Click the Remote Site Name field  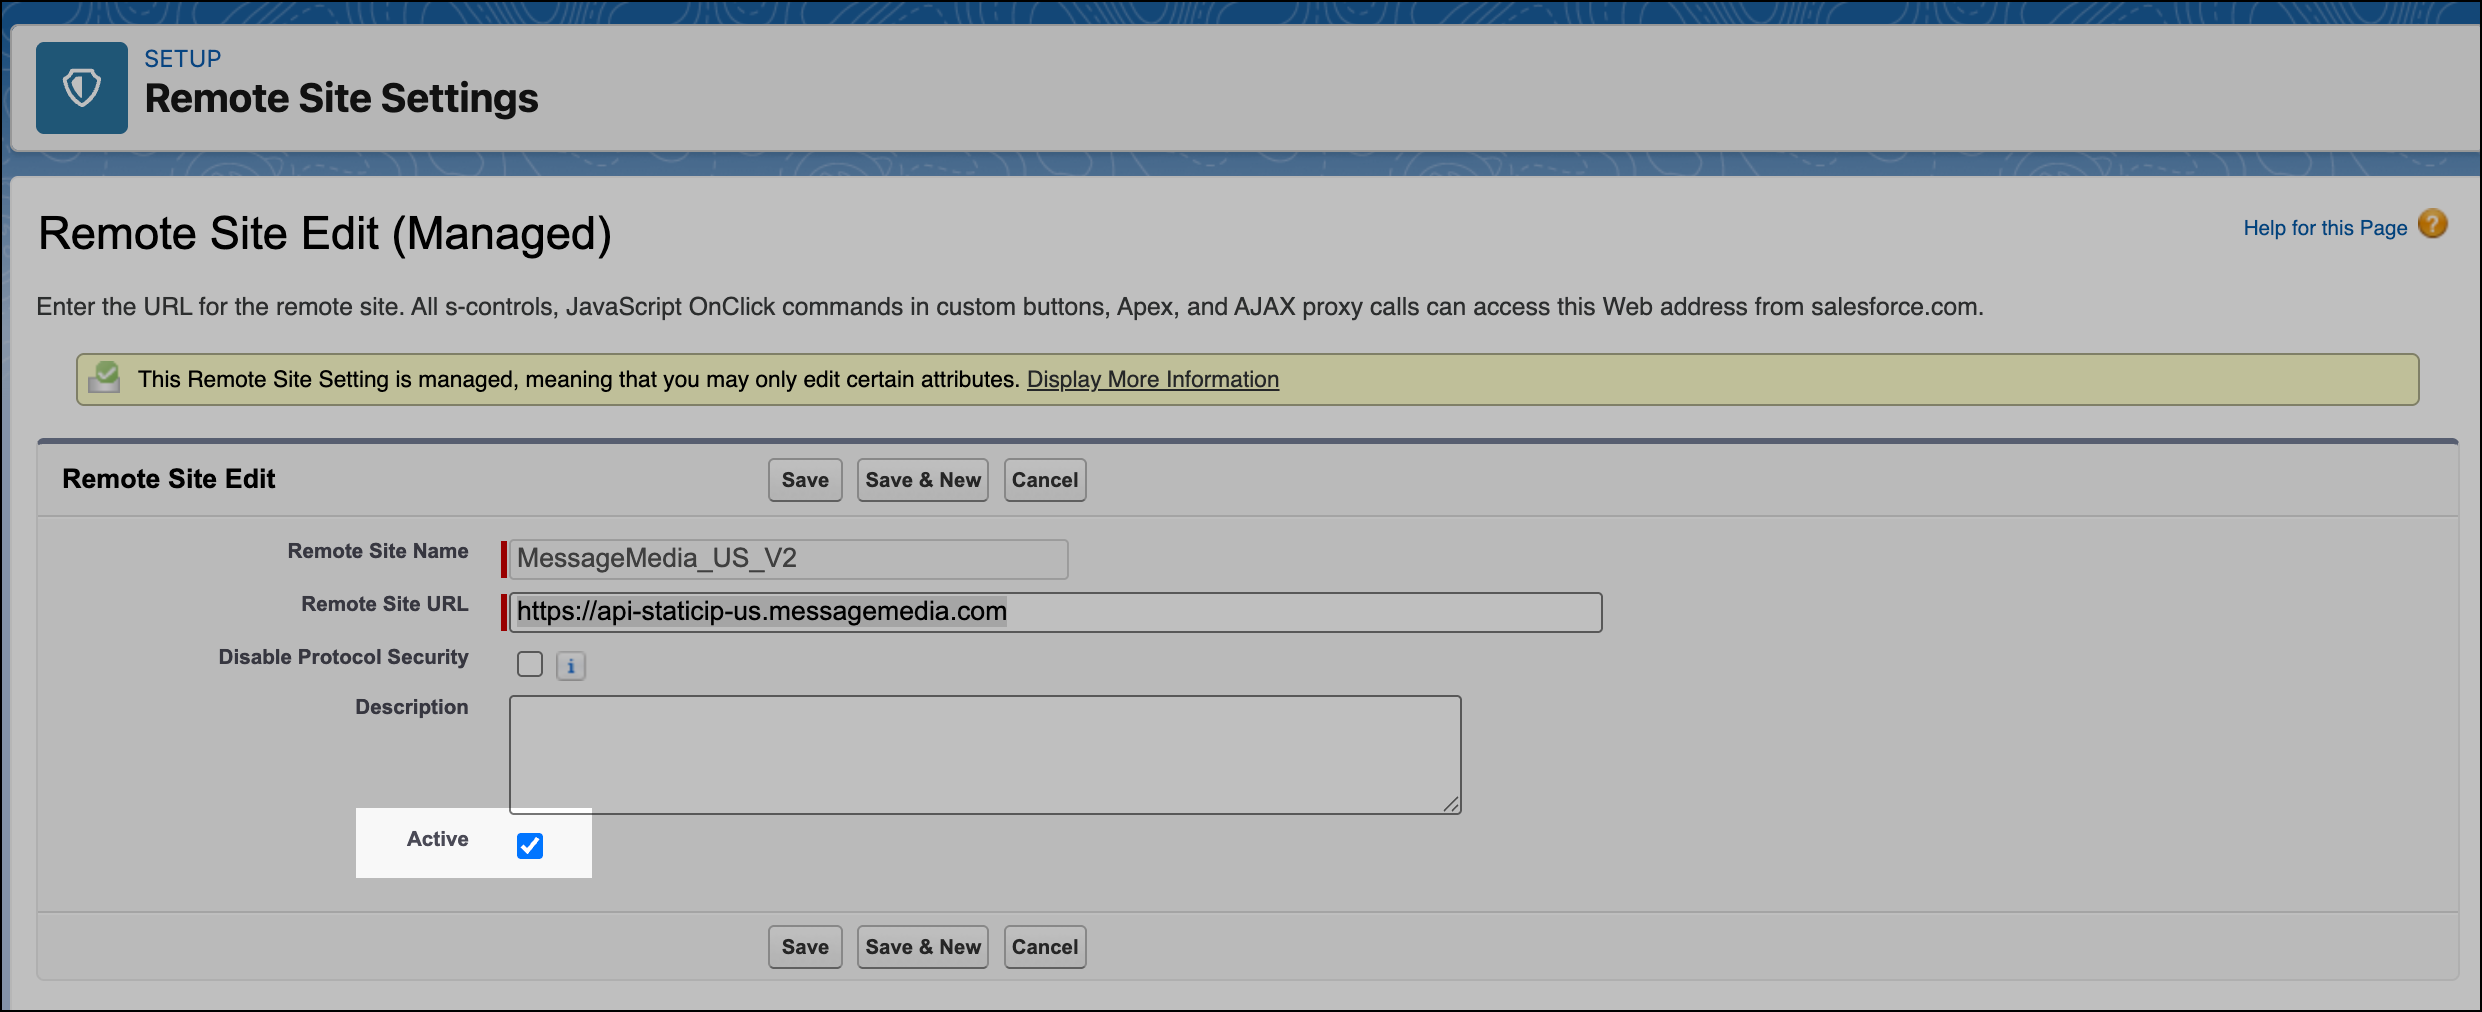(789, 559)
